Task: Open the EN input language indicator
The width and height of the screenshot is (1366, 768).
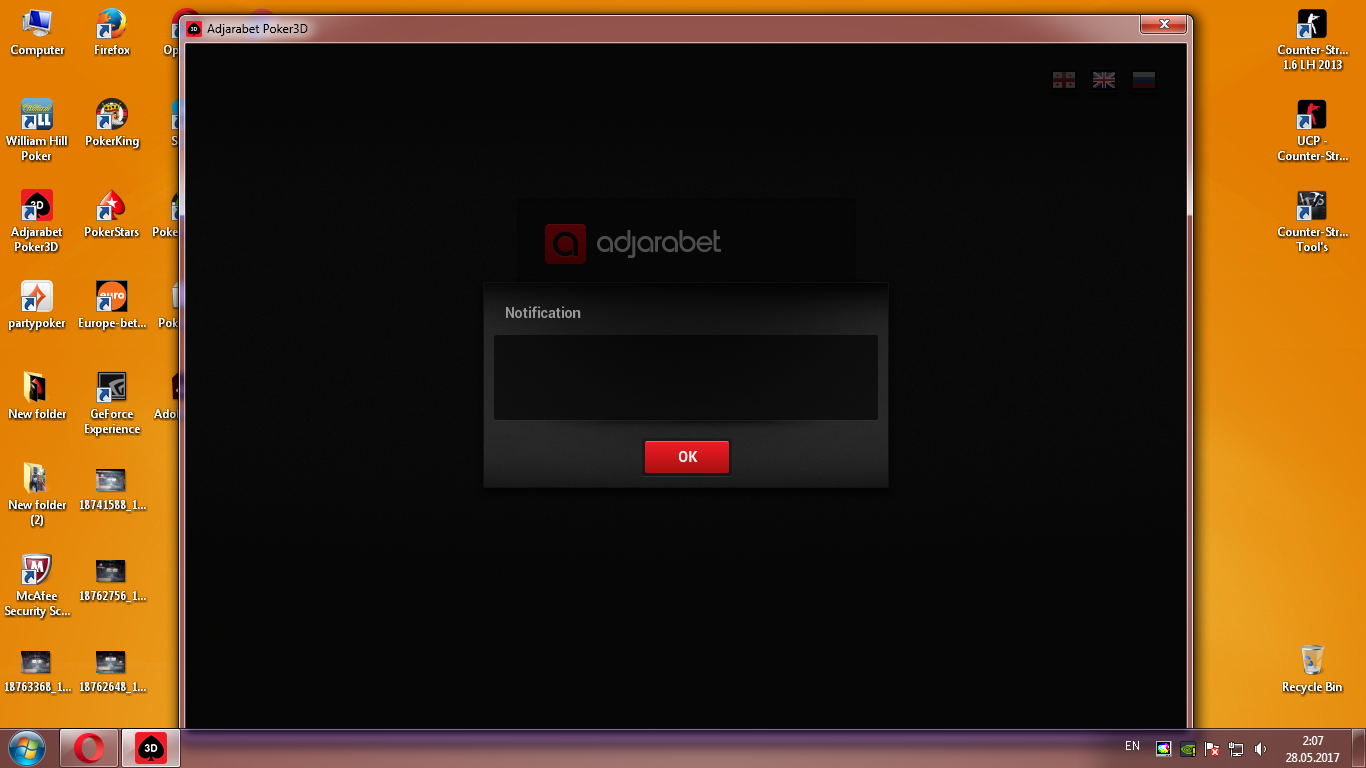Action: coord(1132,746)
